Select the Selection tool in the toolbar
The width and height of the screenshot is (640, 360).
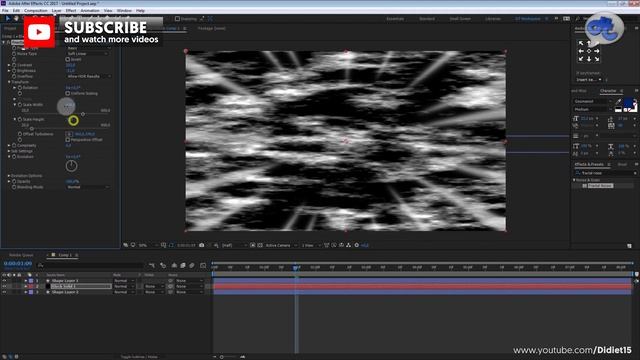[8, 18]
